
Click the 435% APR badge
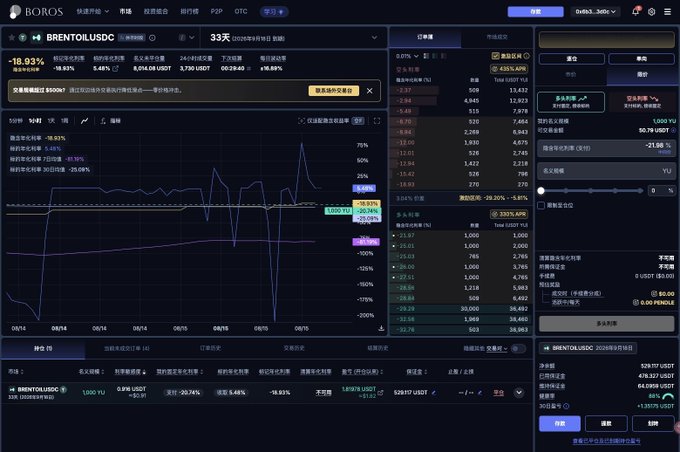(x=509, y=69)
